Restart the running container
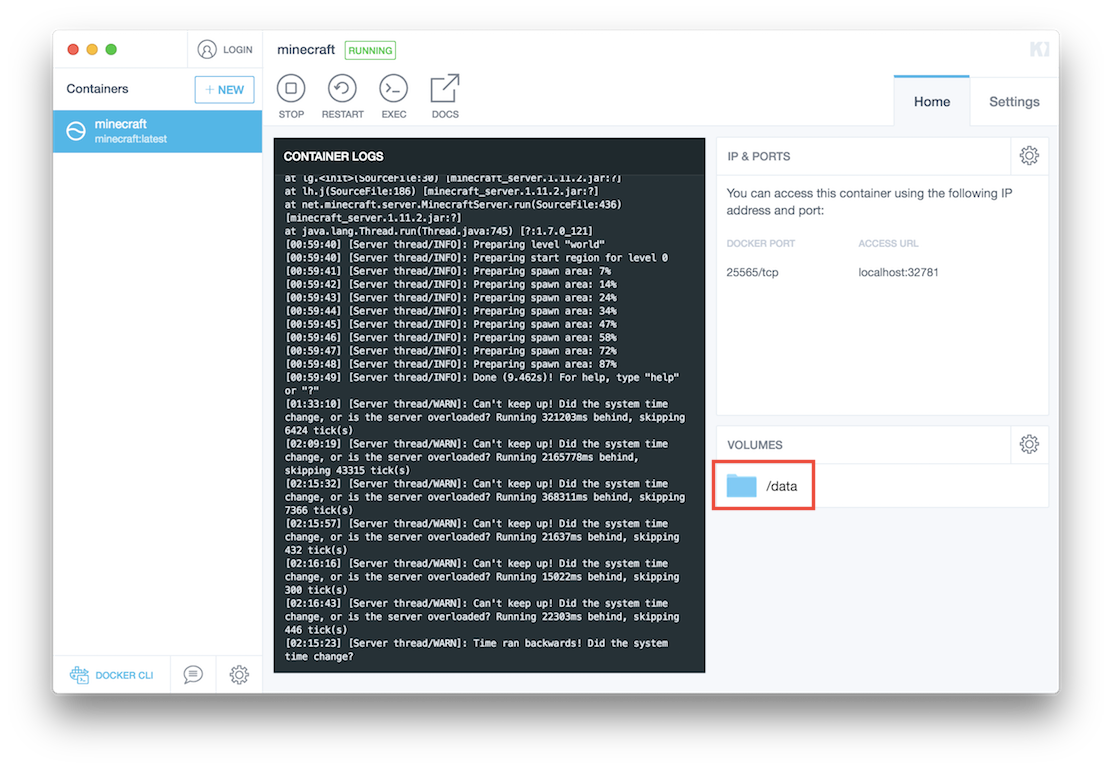 coord(342,89)
